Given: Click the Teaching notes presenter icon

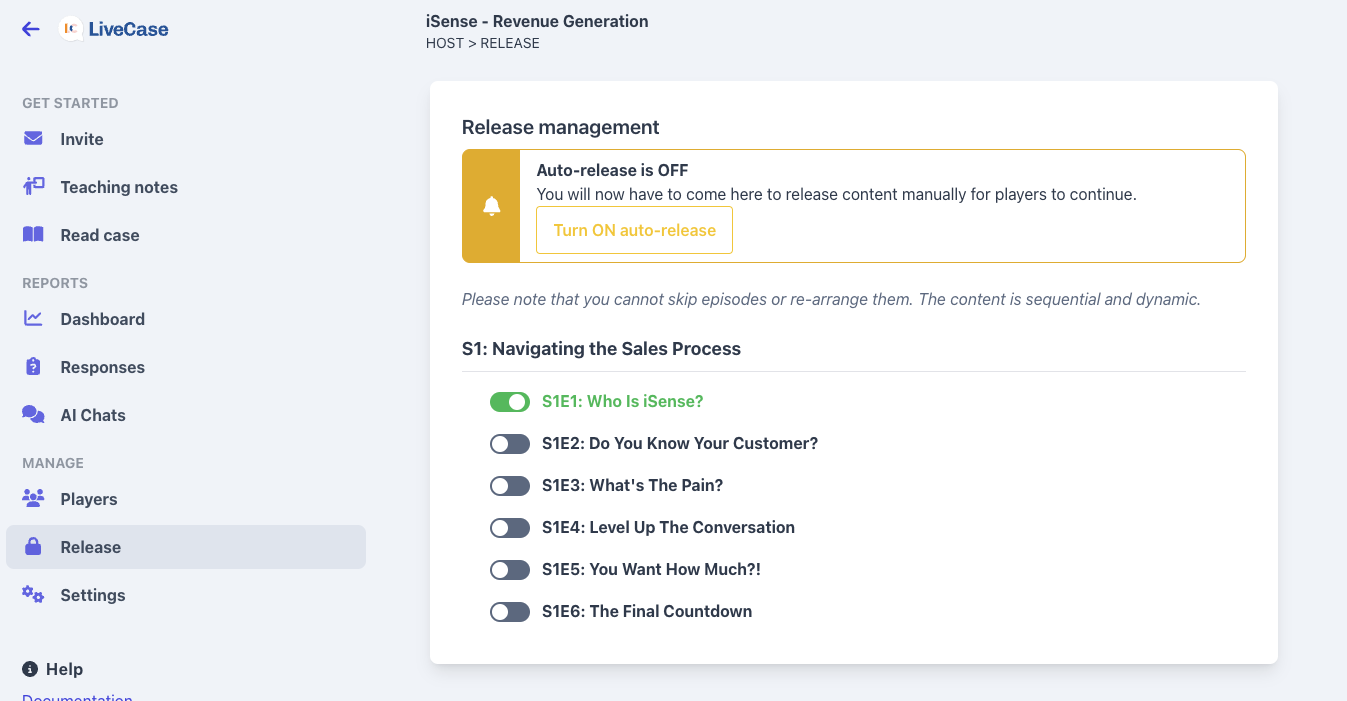Looking at the screenshot, I should pos(33,186).
